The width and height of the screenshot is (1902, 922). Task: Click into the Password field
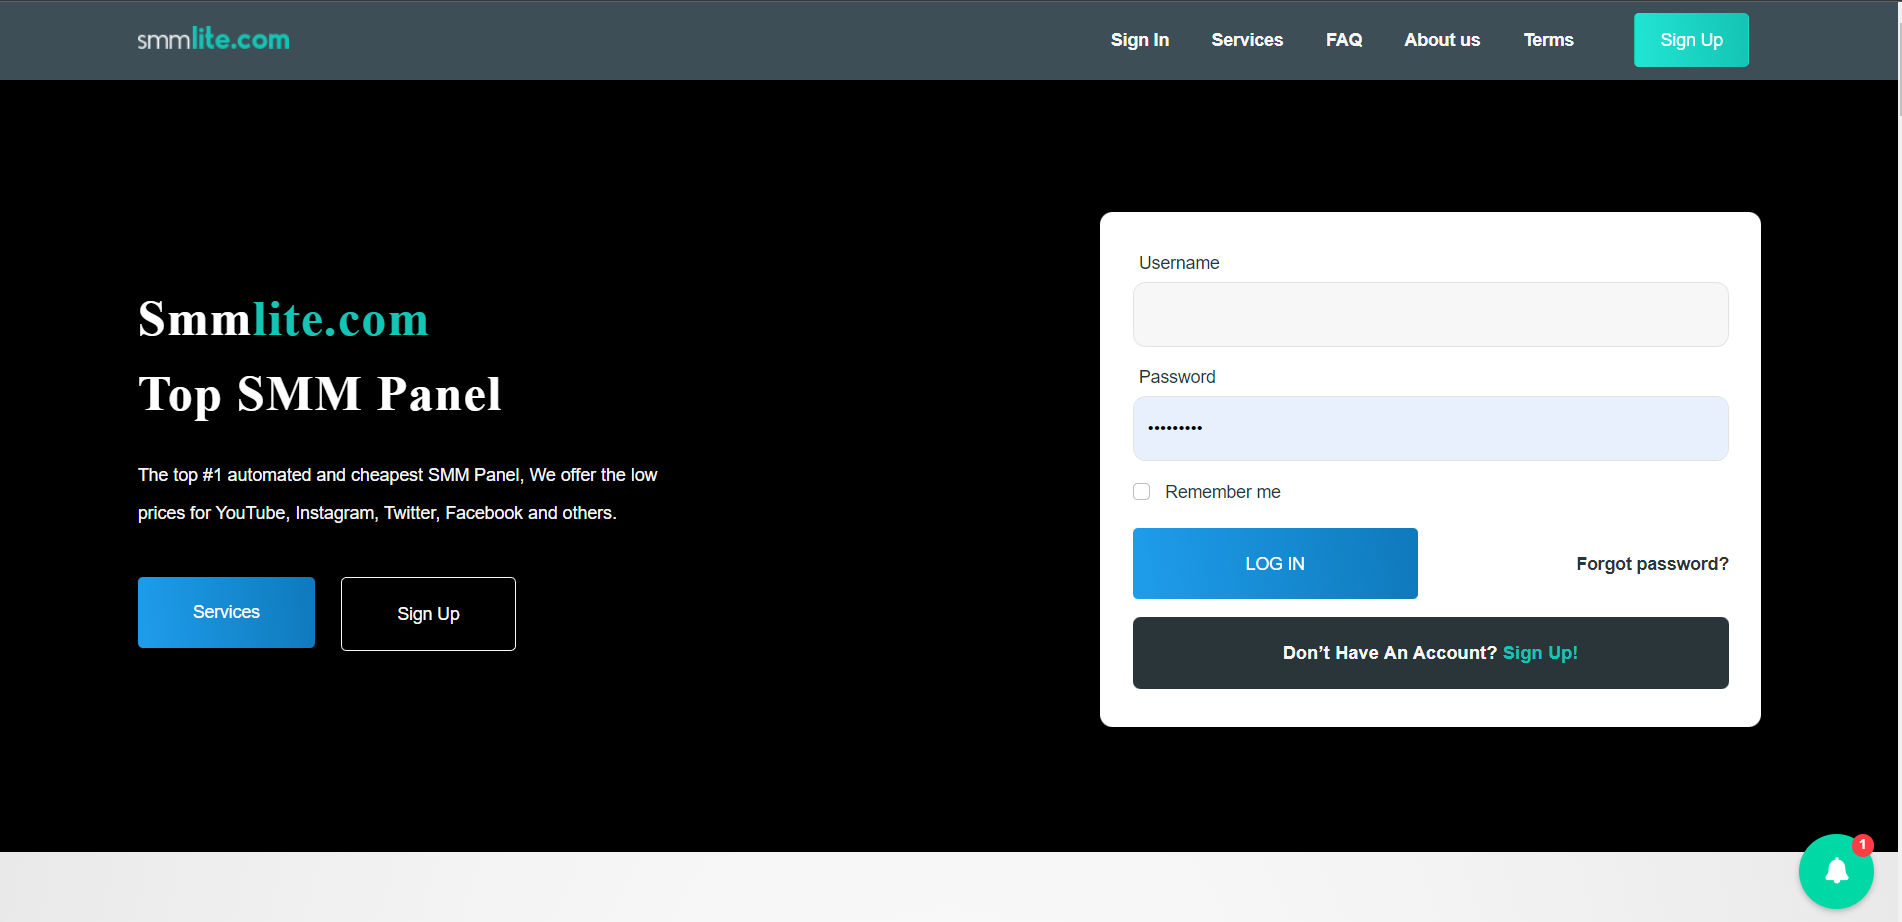click(x=1430, y=429)
